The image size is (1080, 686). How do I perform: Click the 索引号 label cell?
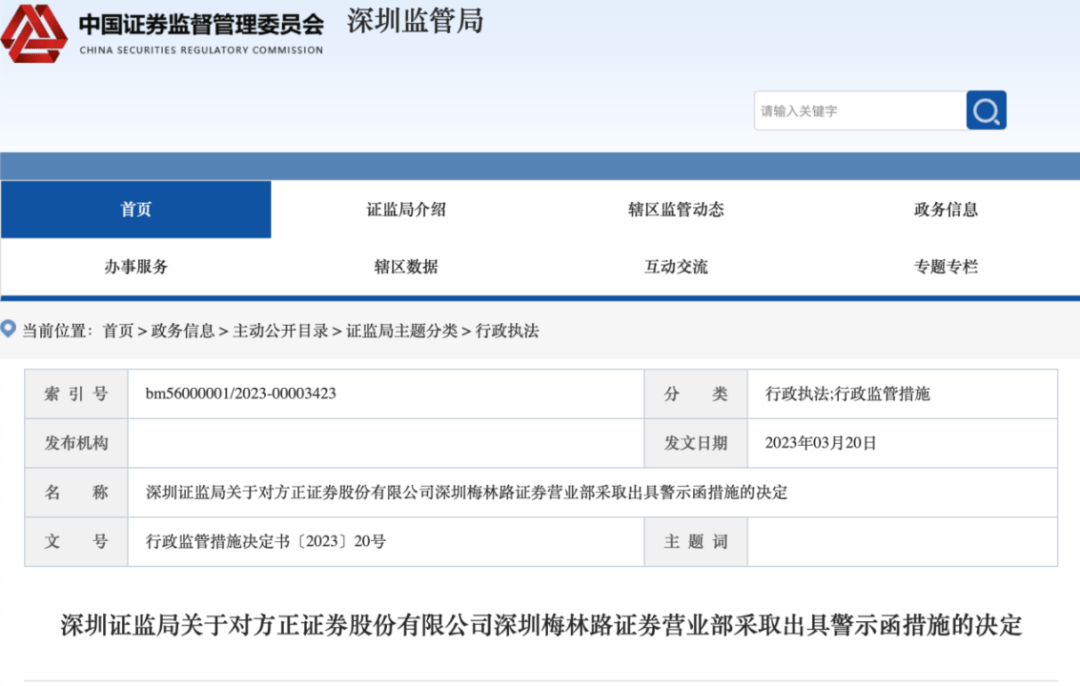coord(76,394)
